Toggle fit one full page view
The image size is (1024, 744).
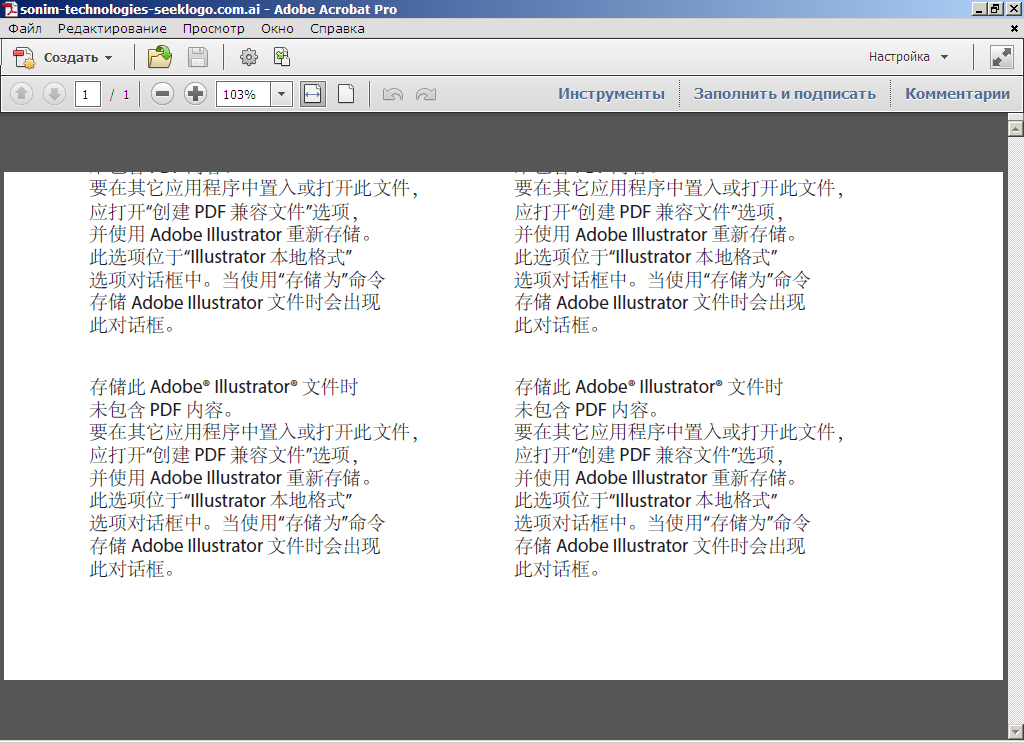346,94
